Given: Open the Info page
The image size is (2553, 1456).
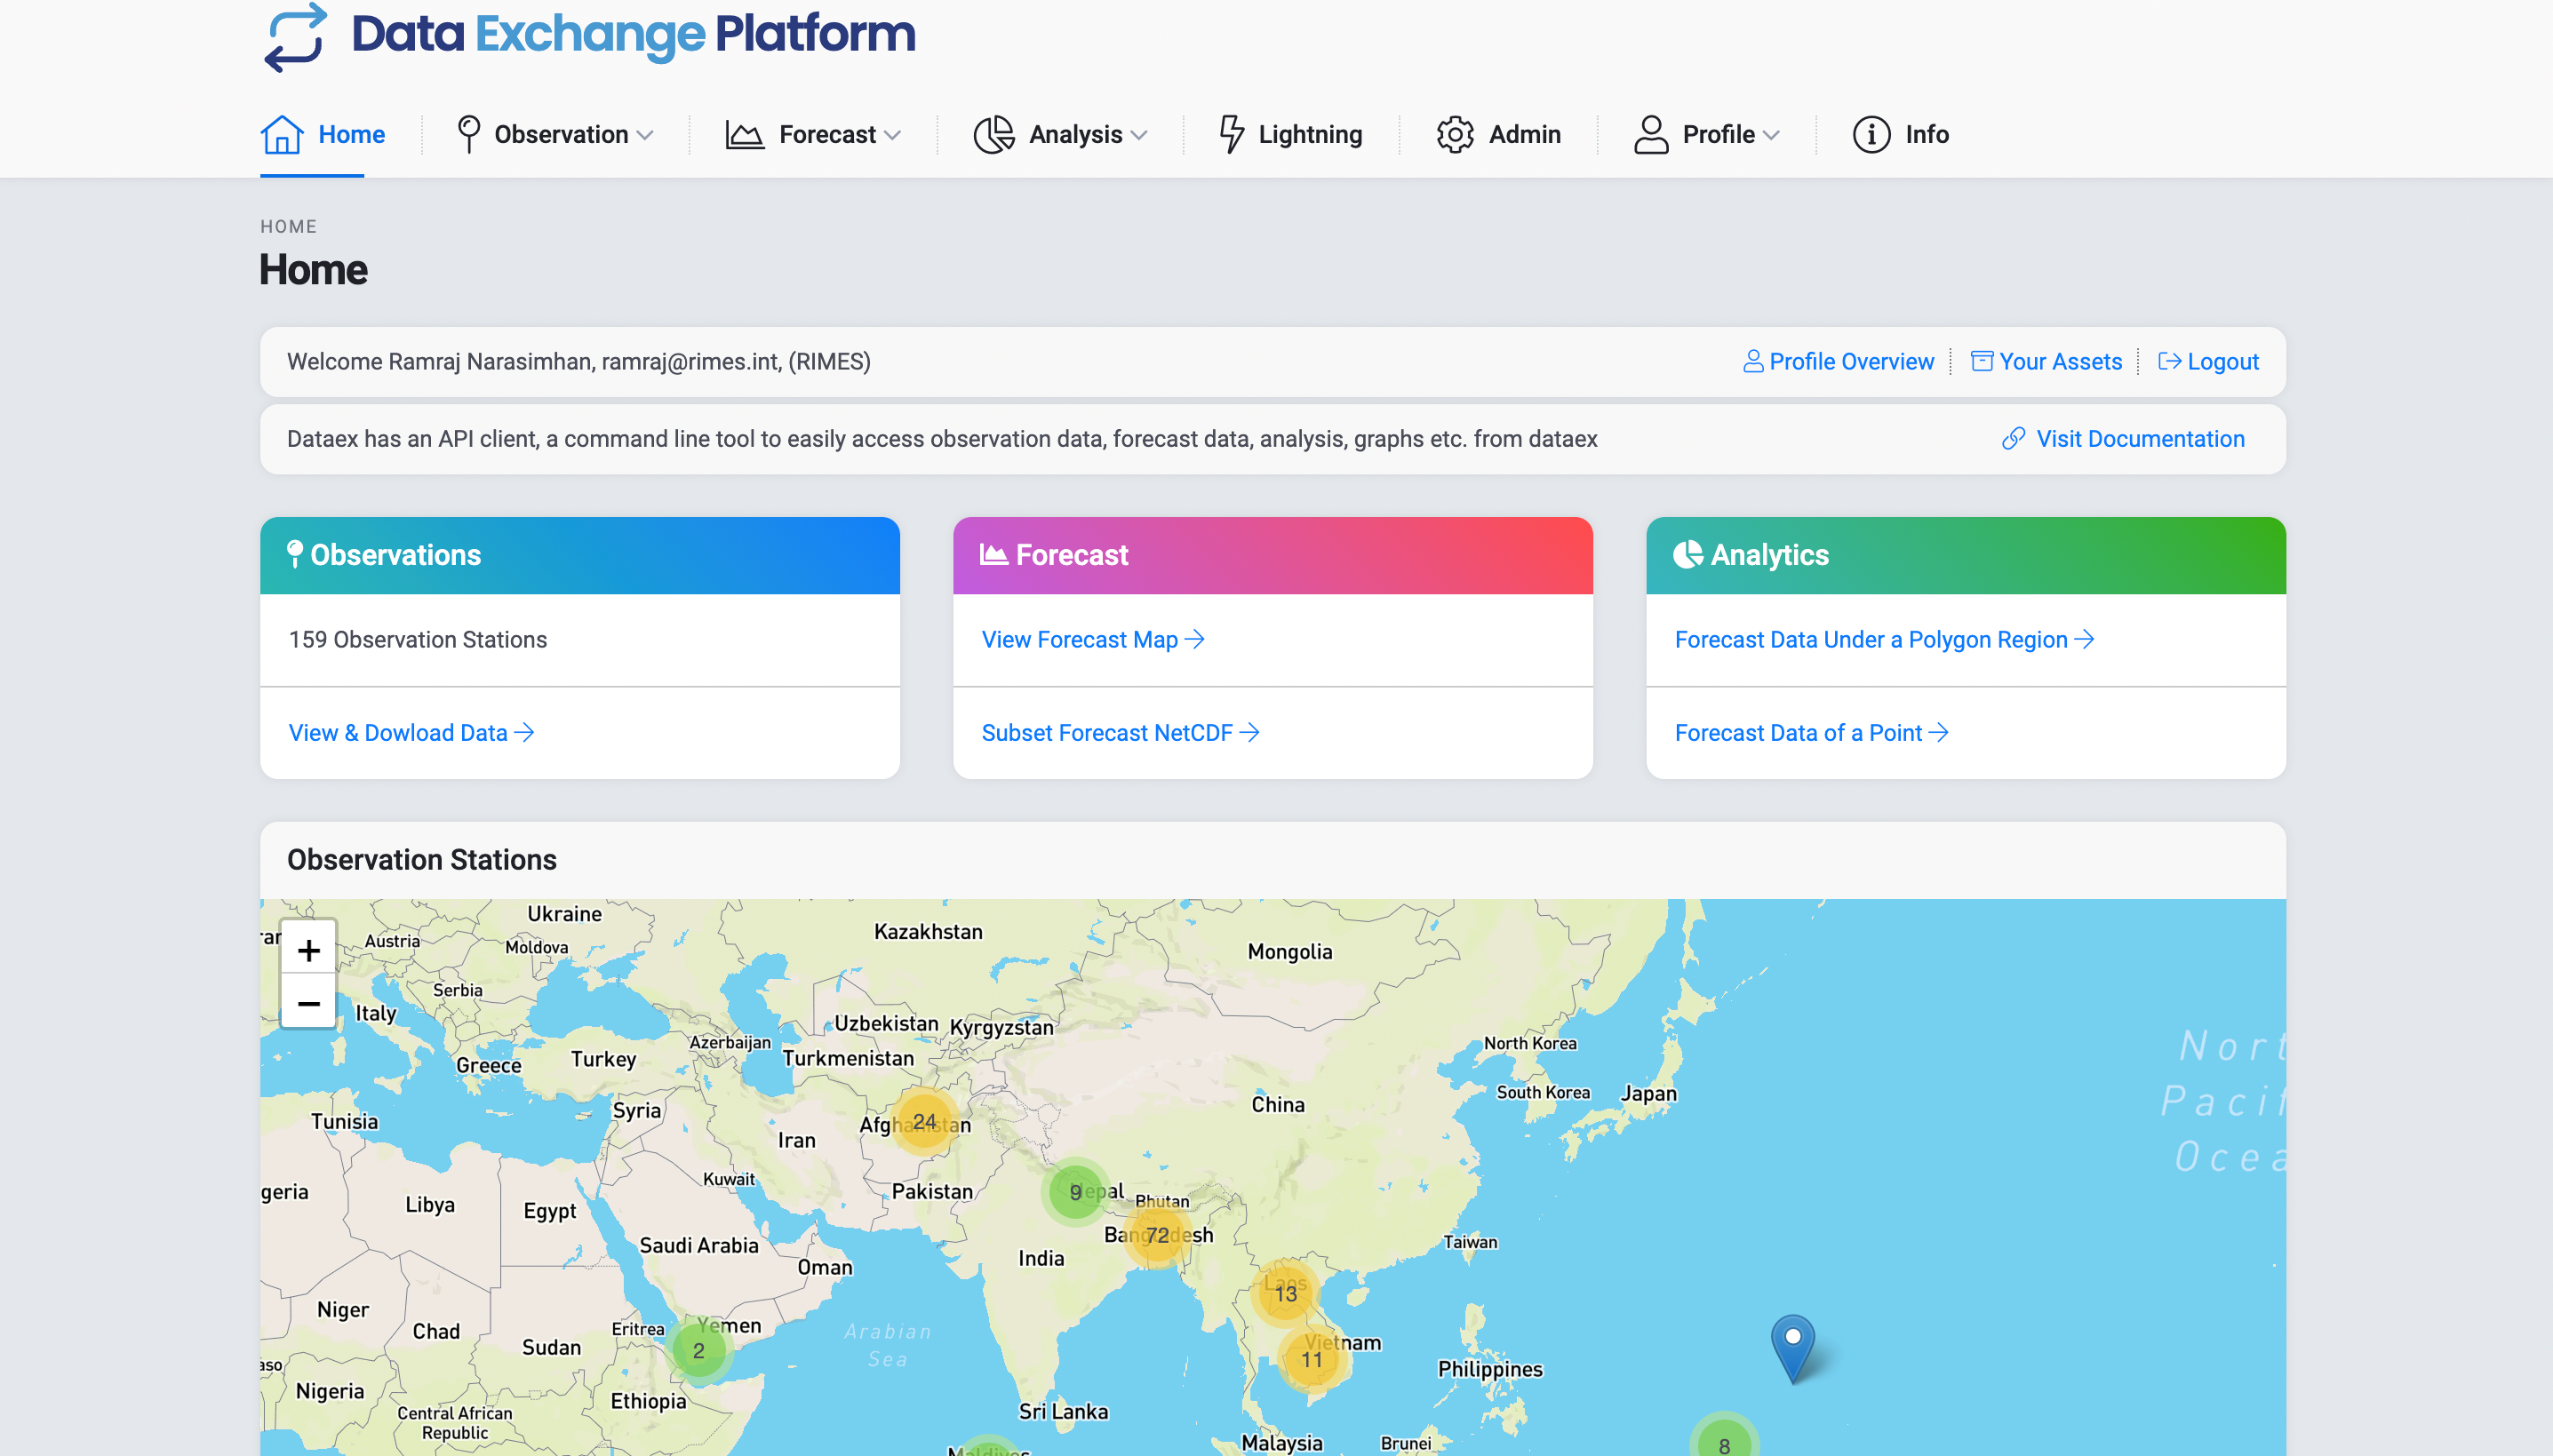Looking at the screenshot, I should pos(1900,134).
